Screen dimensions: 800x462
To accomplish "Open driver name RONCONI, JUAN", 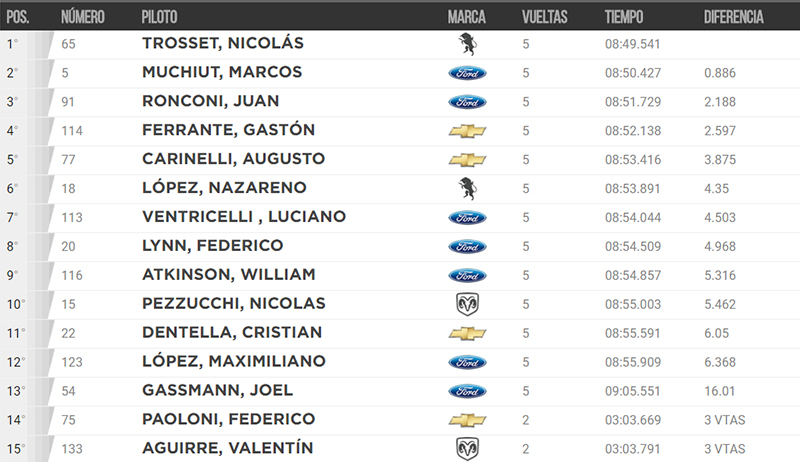I will coord(210,101).
